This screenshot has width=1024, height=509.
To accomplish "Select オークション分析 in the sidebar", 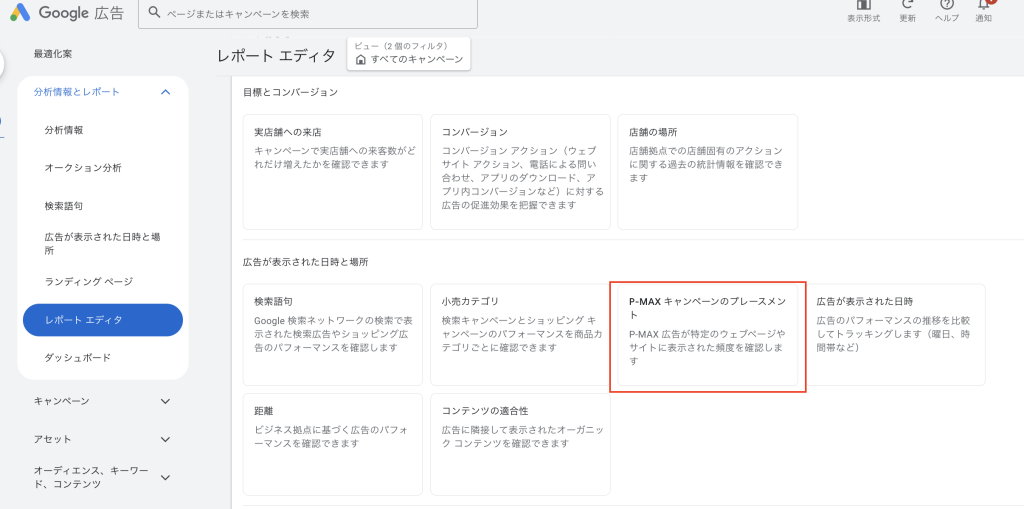I will [83, 168].
